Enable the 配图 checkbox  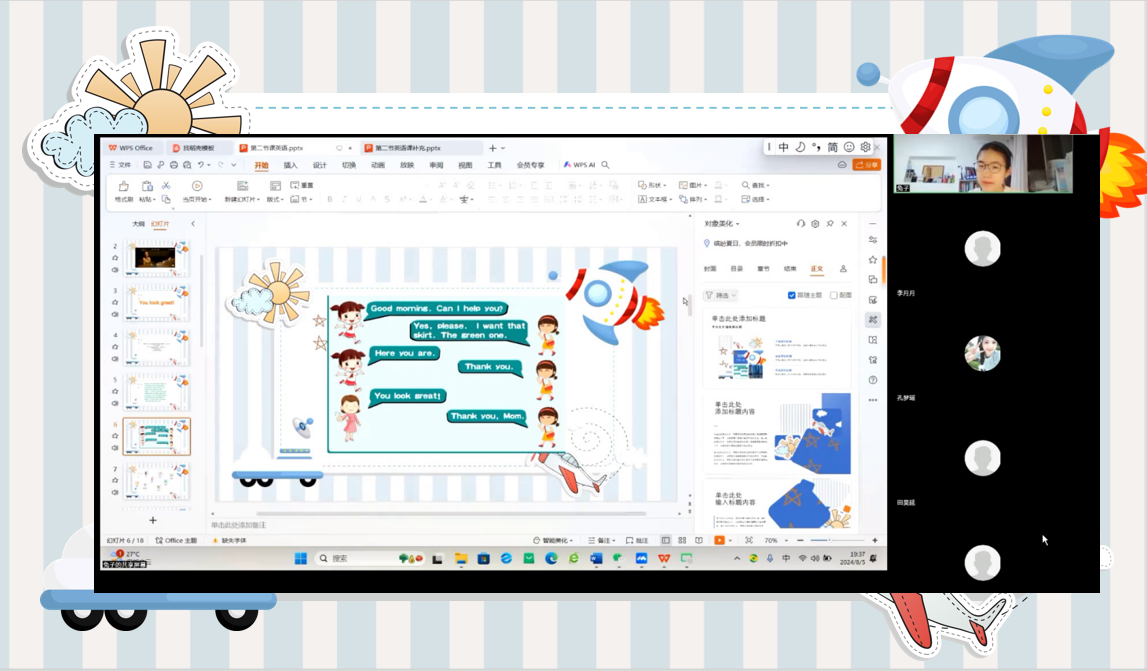click(x=834, y=296)
